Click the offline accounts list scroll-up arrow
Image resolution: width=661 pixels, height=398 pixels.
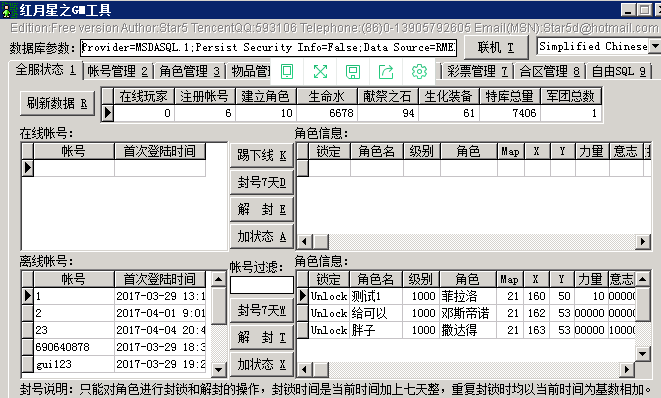coord(218,279)
